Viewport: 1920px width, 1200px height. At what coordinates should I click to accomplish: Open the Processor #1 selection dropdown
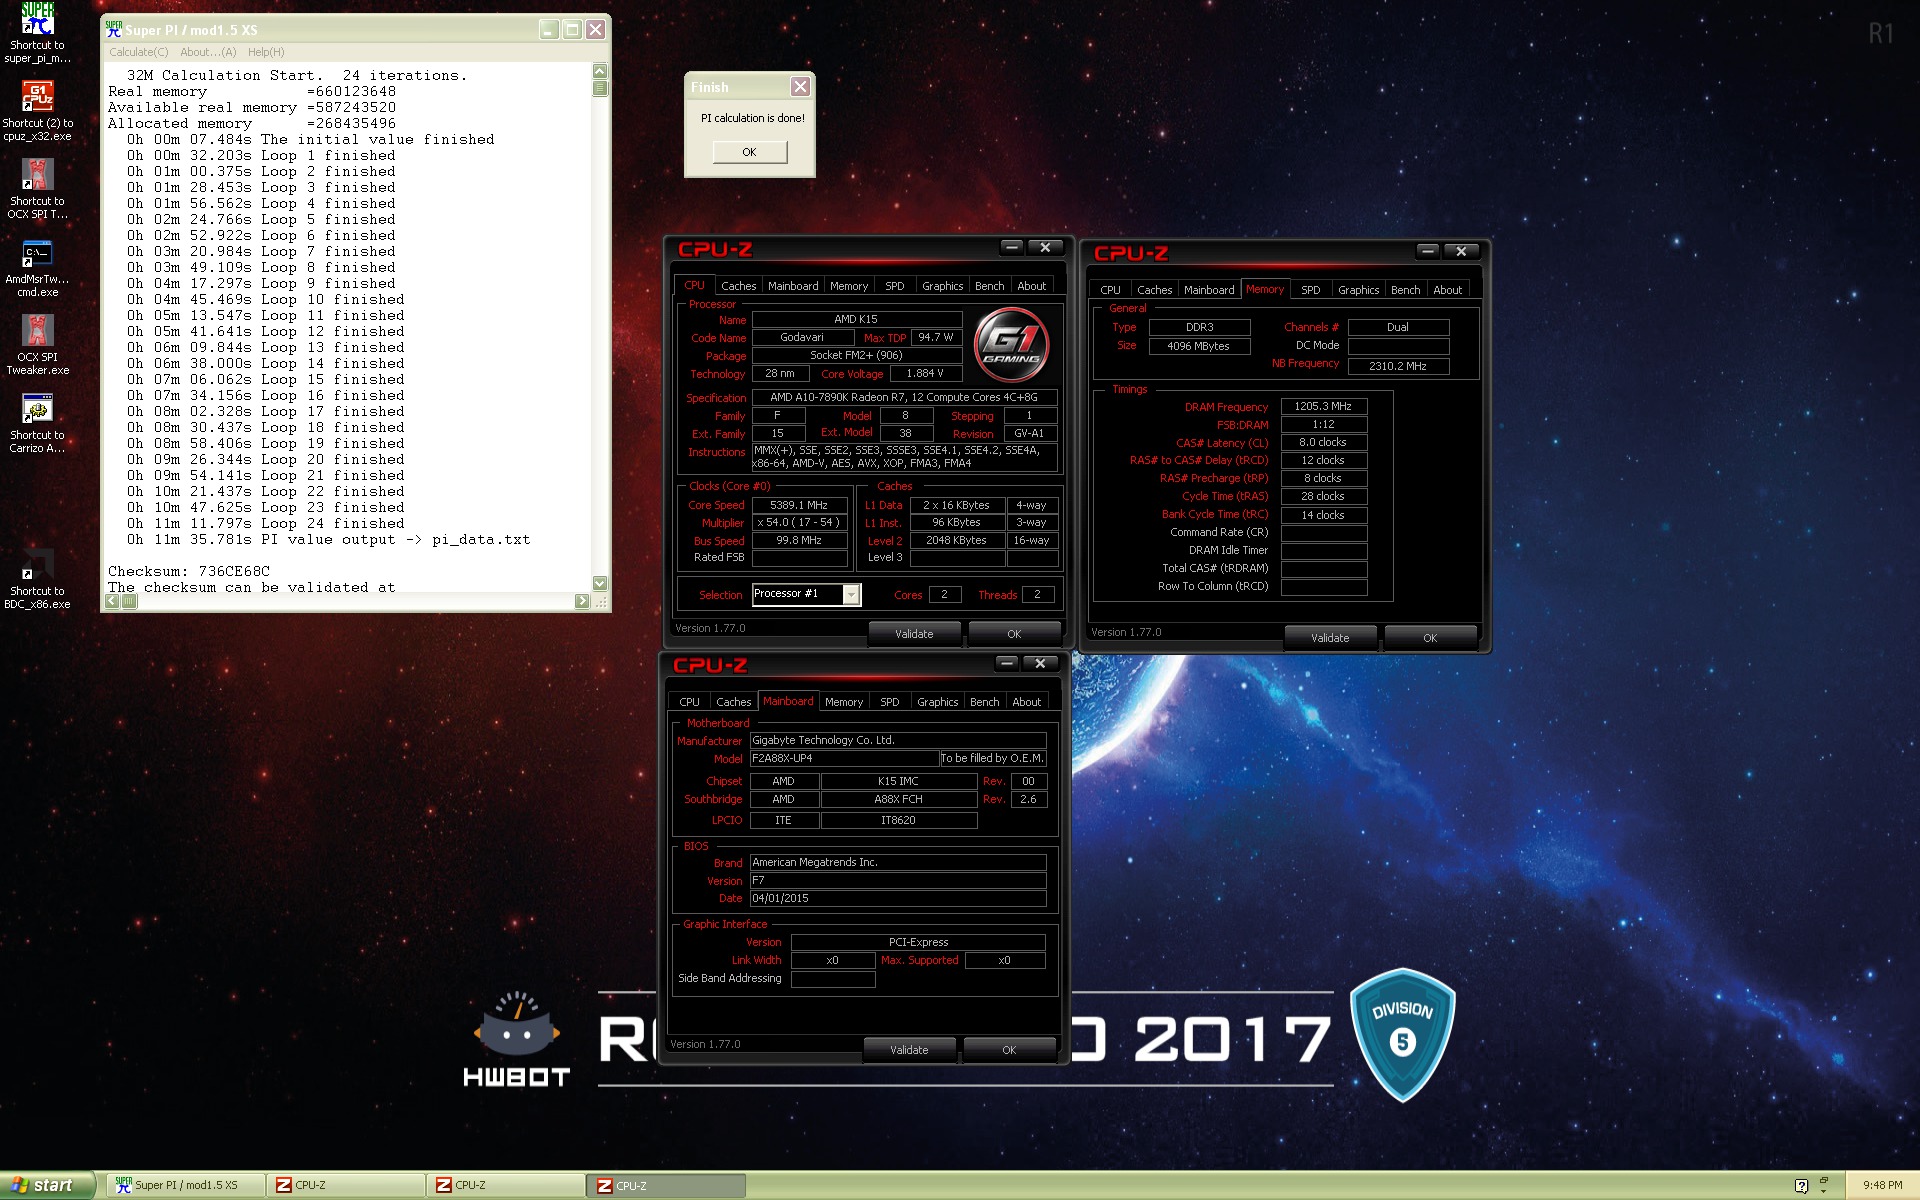pos(851,595)
